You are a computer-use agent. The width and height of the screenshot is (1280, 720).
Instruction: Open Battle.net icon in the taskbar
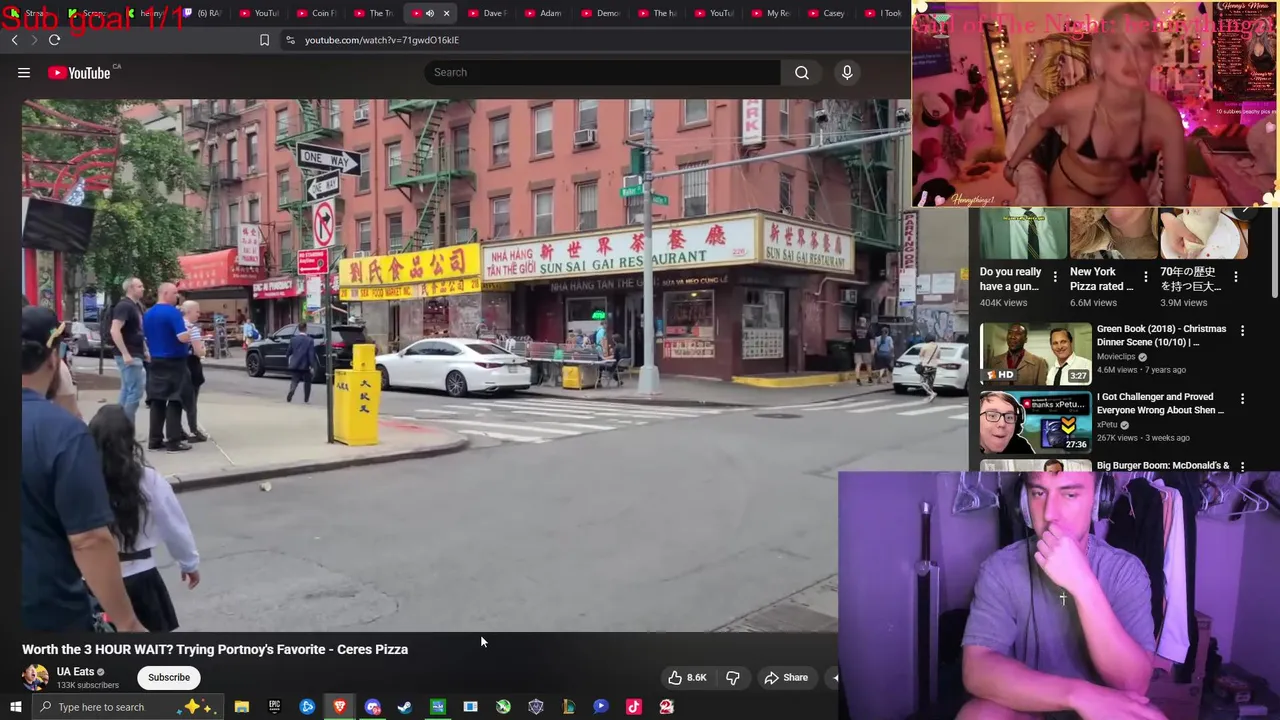(307, 707)
